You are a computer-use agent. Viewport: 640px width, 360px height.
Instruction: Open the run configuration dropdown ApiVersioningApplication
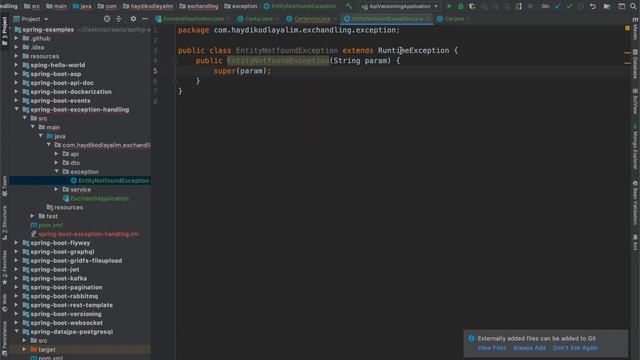point(400,6)
